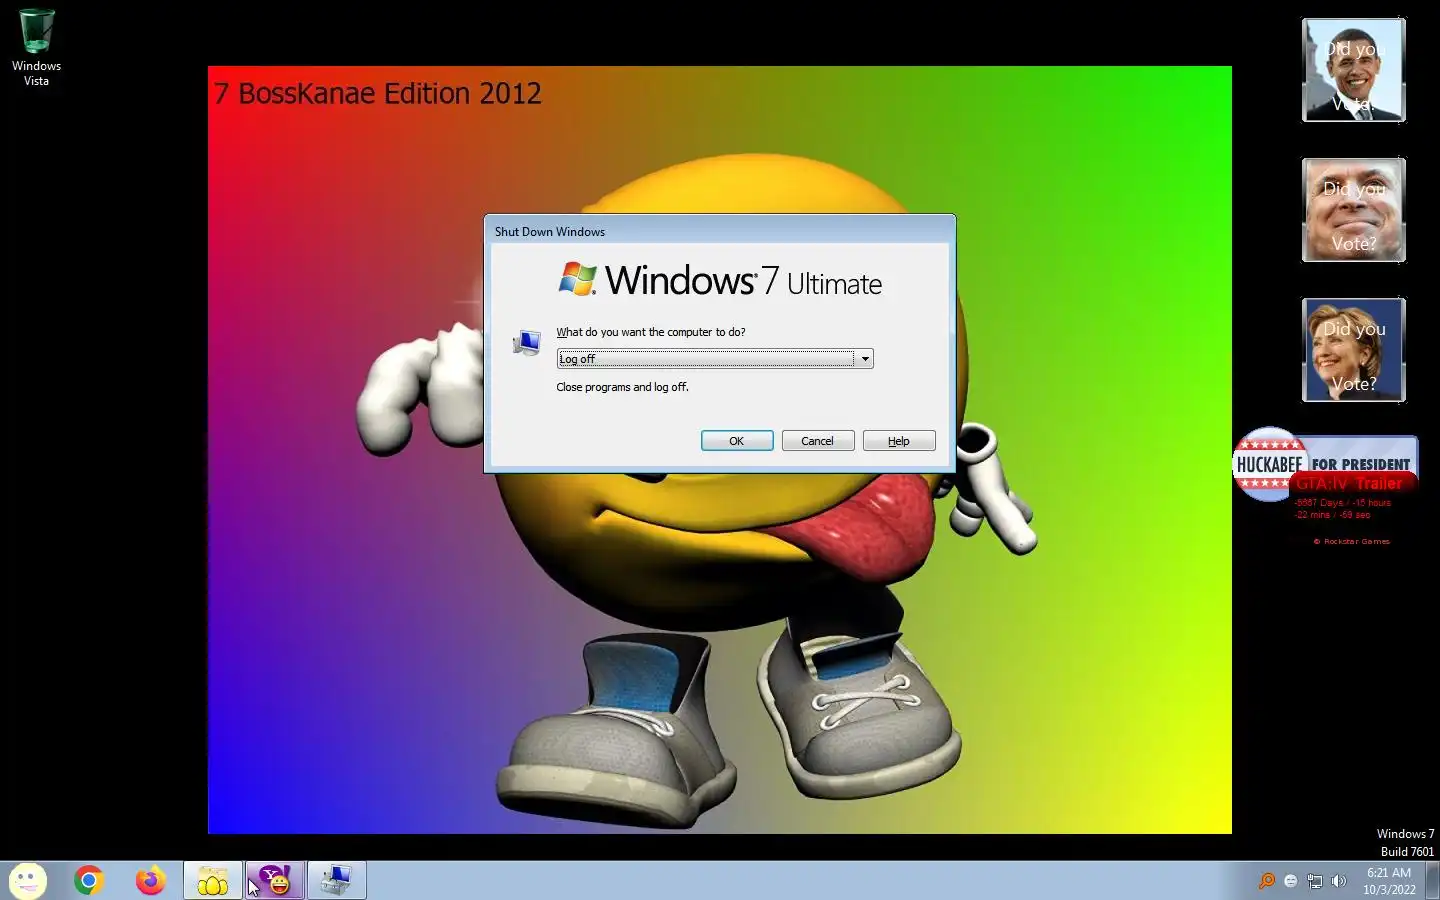Click the smiley face Start button

coord(27,881)
